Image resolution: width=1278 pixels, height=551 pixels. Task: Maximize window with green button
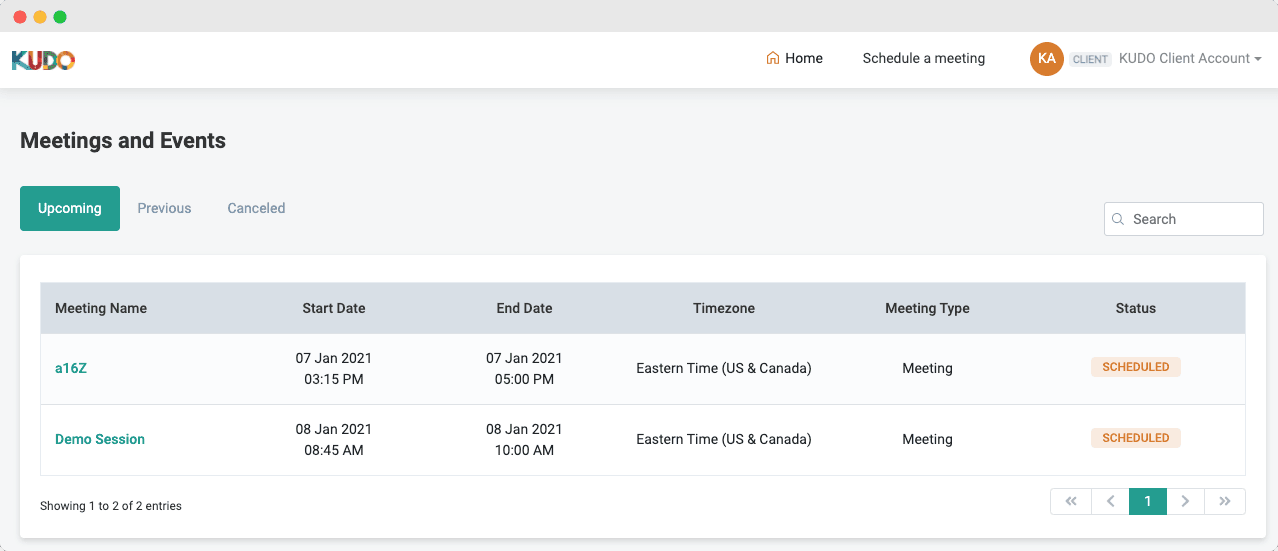coord(60,17)
